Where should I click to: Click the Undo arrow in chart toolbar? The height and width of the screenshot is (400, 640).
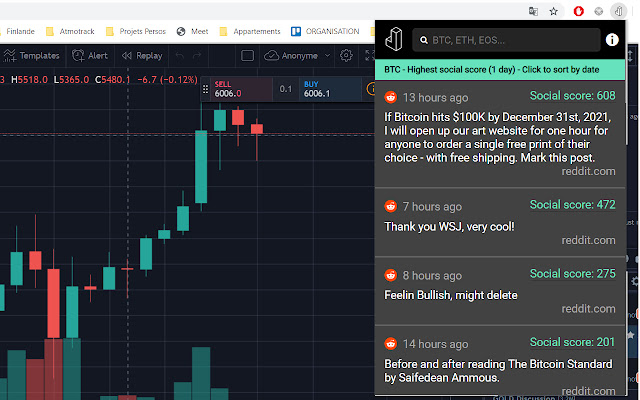181,56
